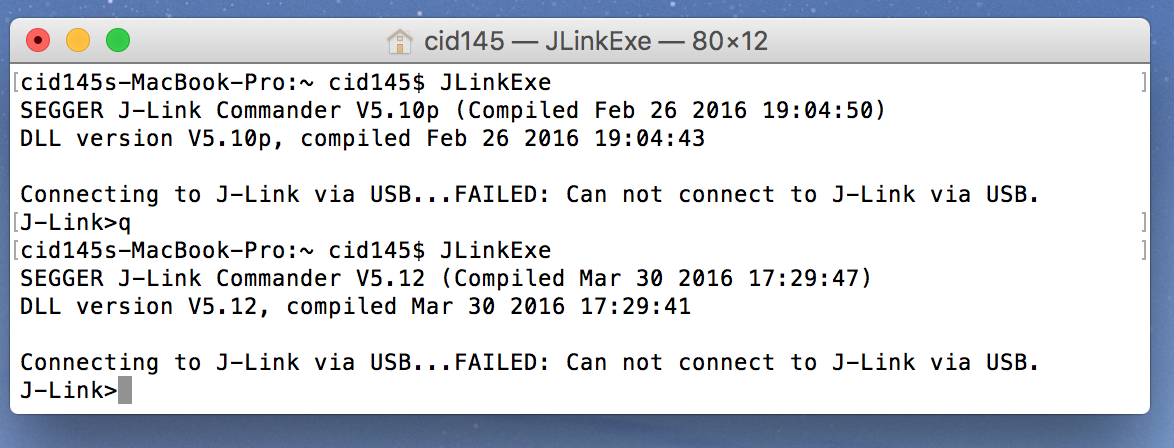Click the 'J-Link>q' quit command line

tap(76, 223)
